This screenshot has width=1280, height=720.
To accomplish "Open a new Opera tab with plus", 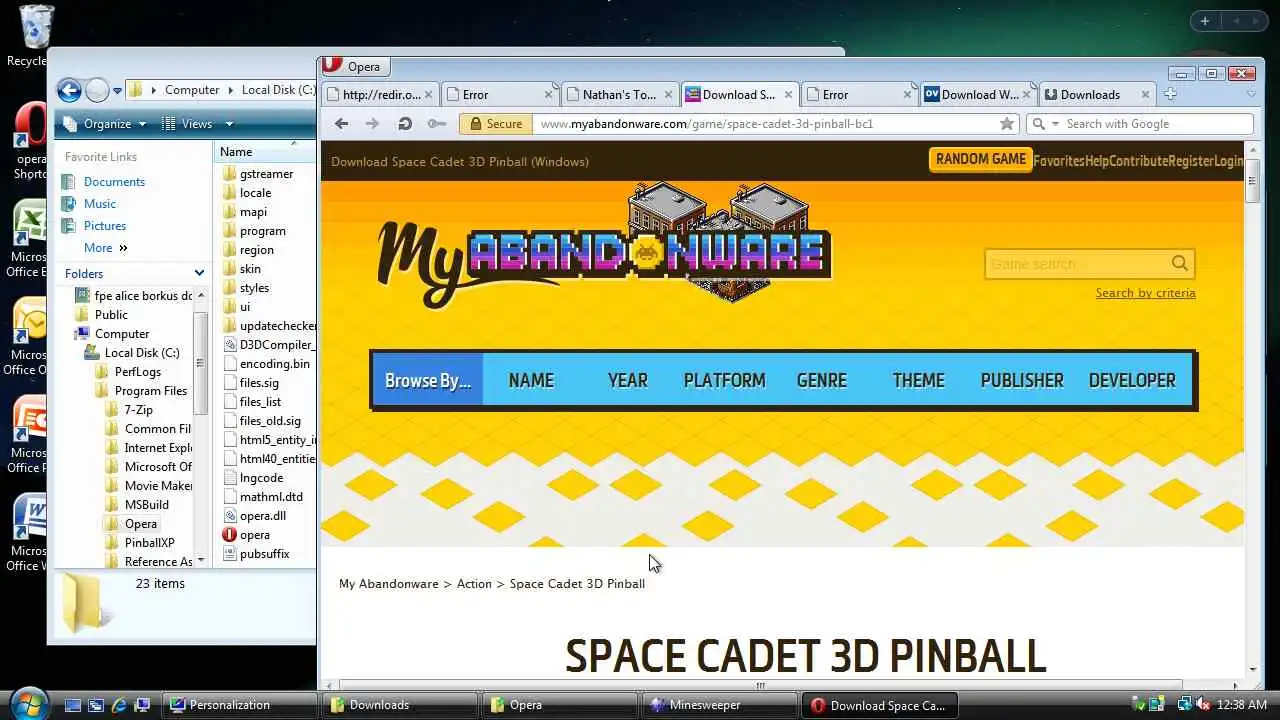I will click(1170, 94).
